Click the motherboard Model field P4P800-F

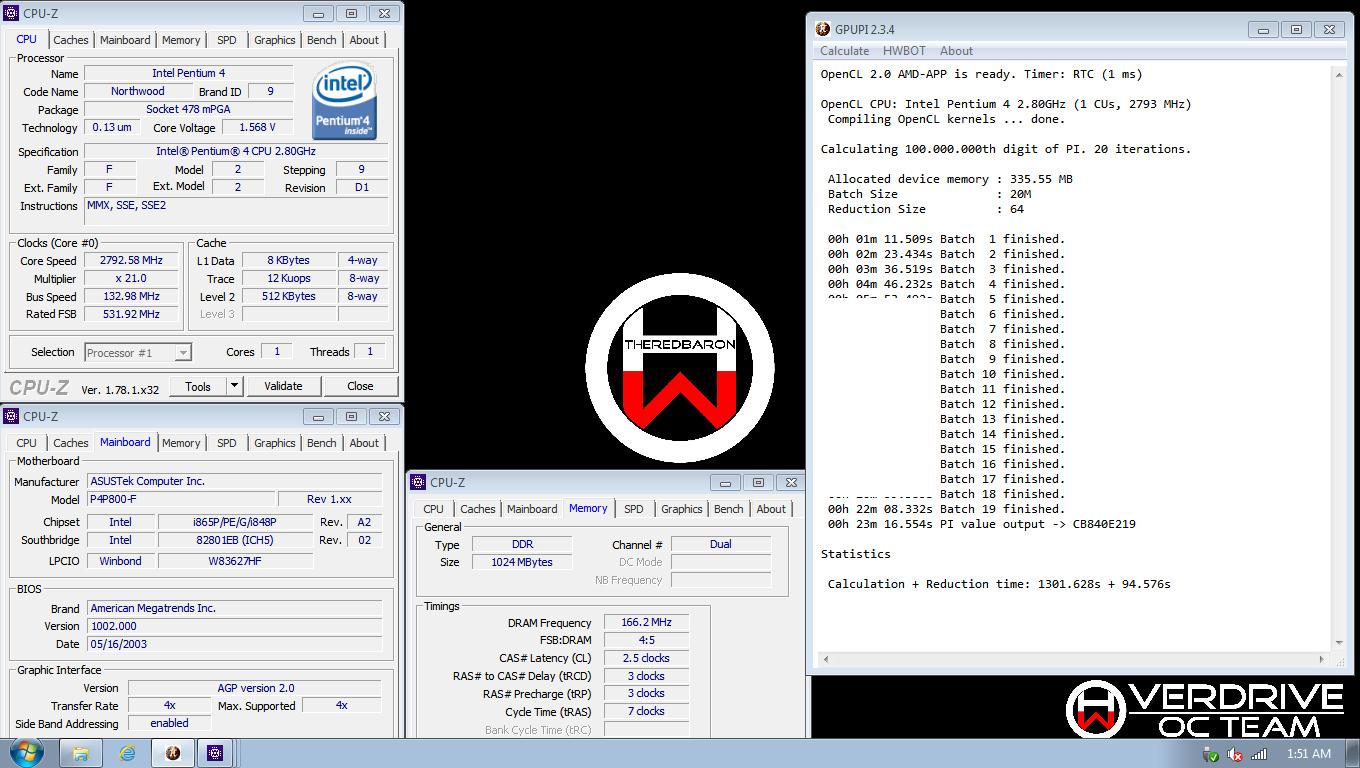tap(181, 499)
